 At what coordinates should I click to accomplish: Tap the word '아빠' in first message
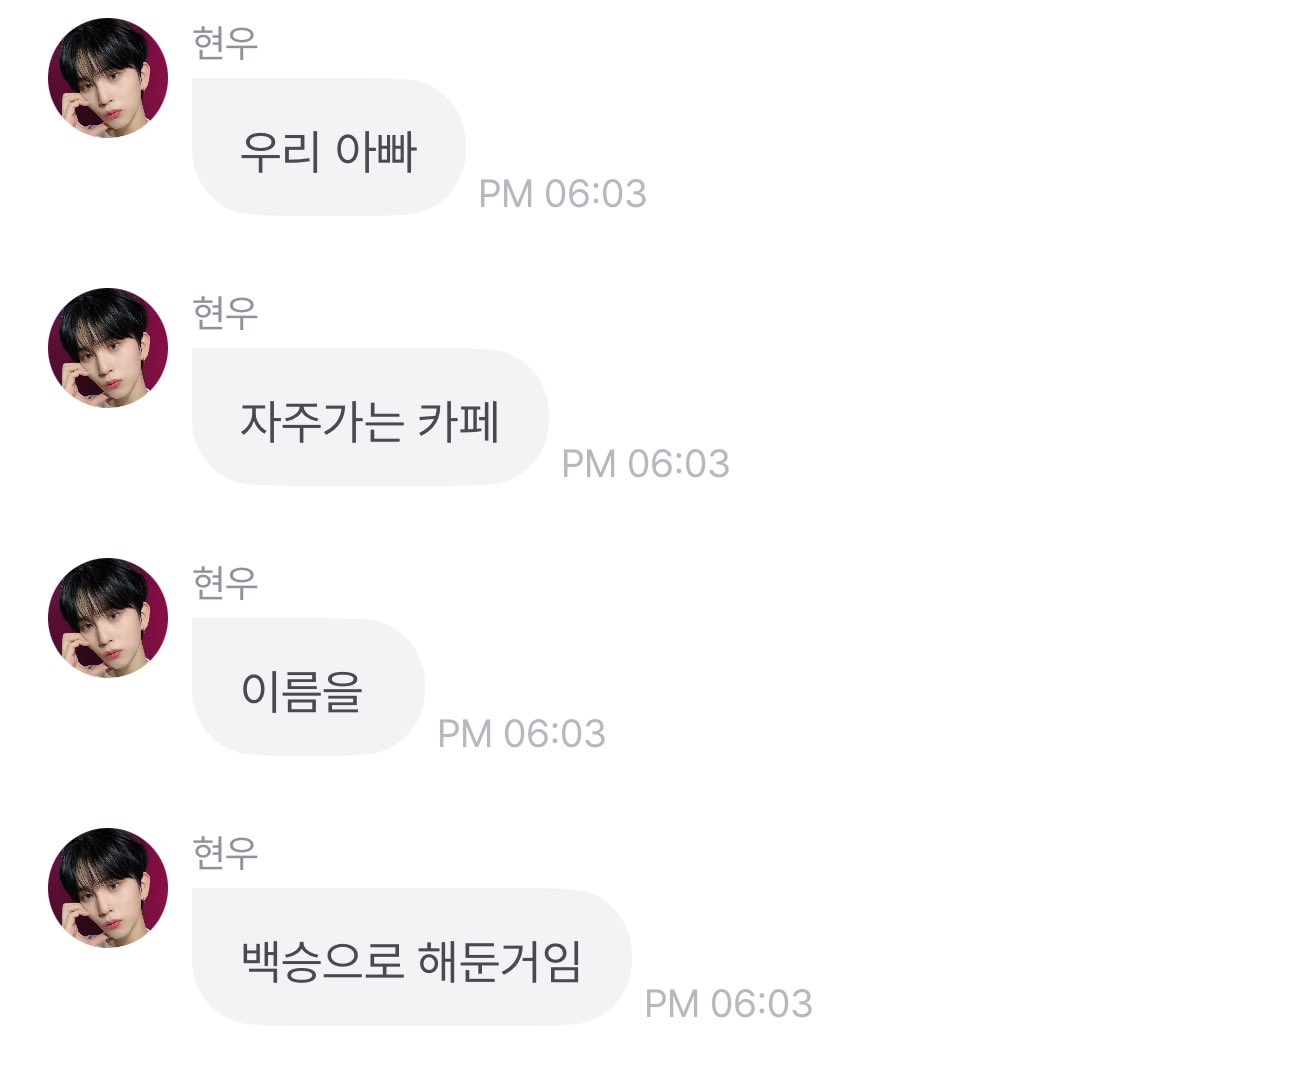coord(375,151)
